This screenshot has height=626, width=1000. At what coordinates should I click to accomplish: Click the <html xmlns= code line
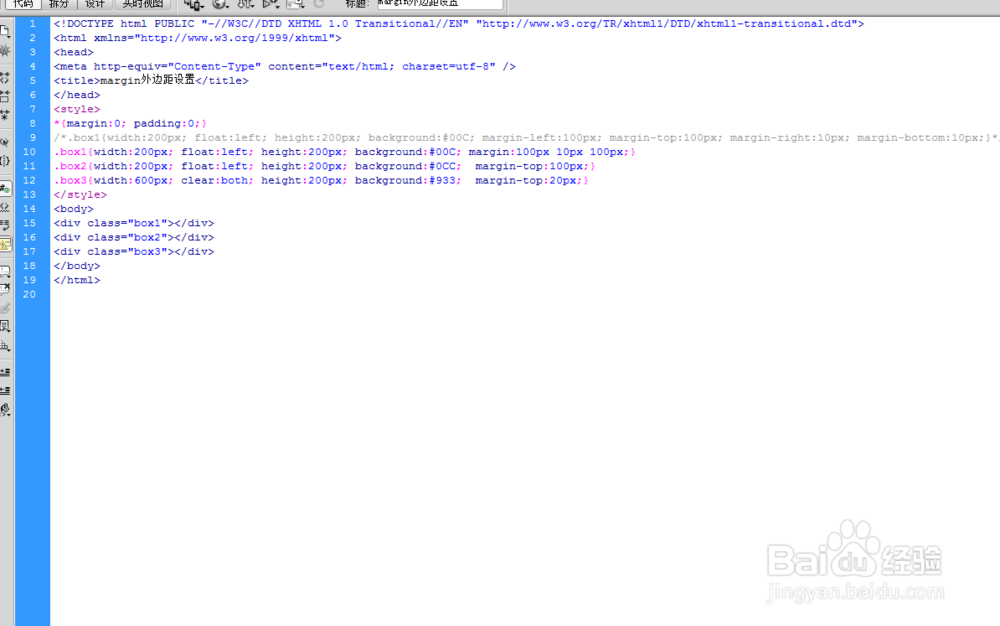pyautogui.click(x=198, y=38)
